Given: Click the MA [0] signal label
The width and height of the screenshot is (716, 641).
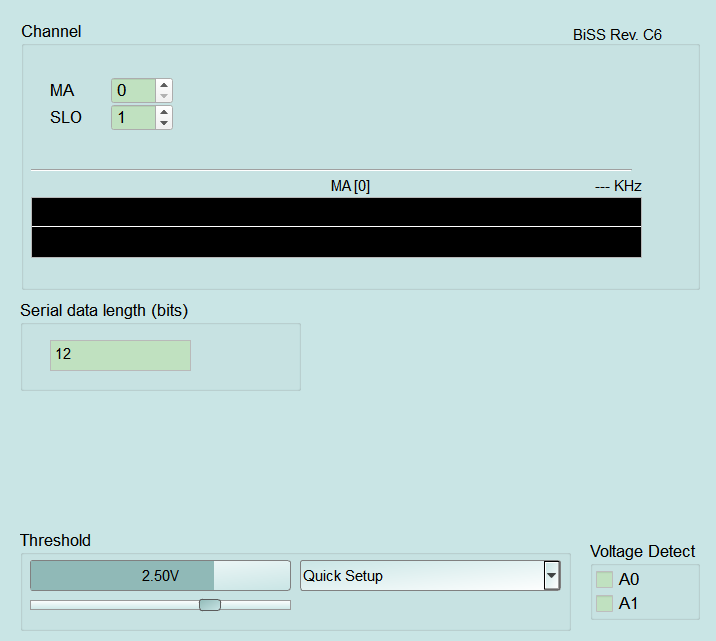Looking at the screenshot, I should click(x=350, y=186).
